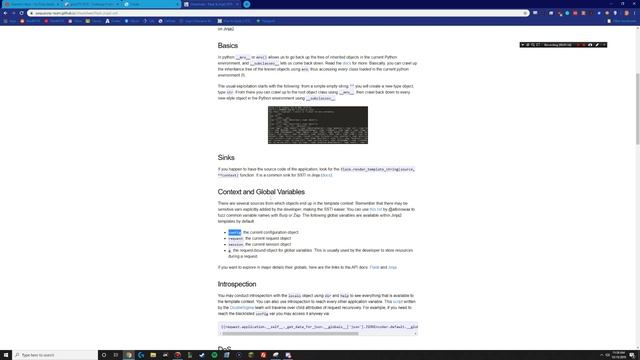Click the request.application code snippet
Image resolution: width=640 pixels, height=360 pixels.
[x=319, y=327]
